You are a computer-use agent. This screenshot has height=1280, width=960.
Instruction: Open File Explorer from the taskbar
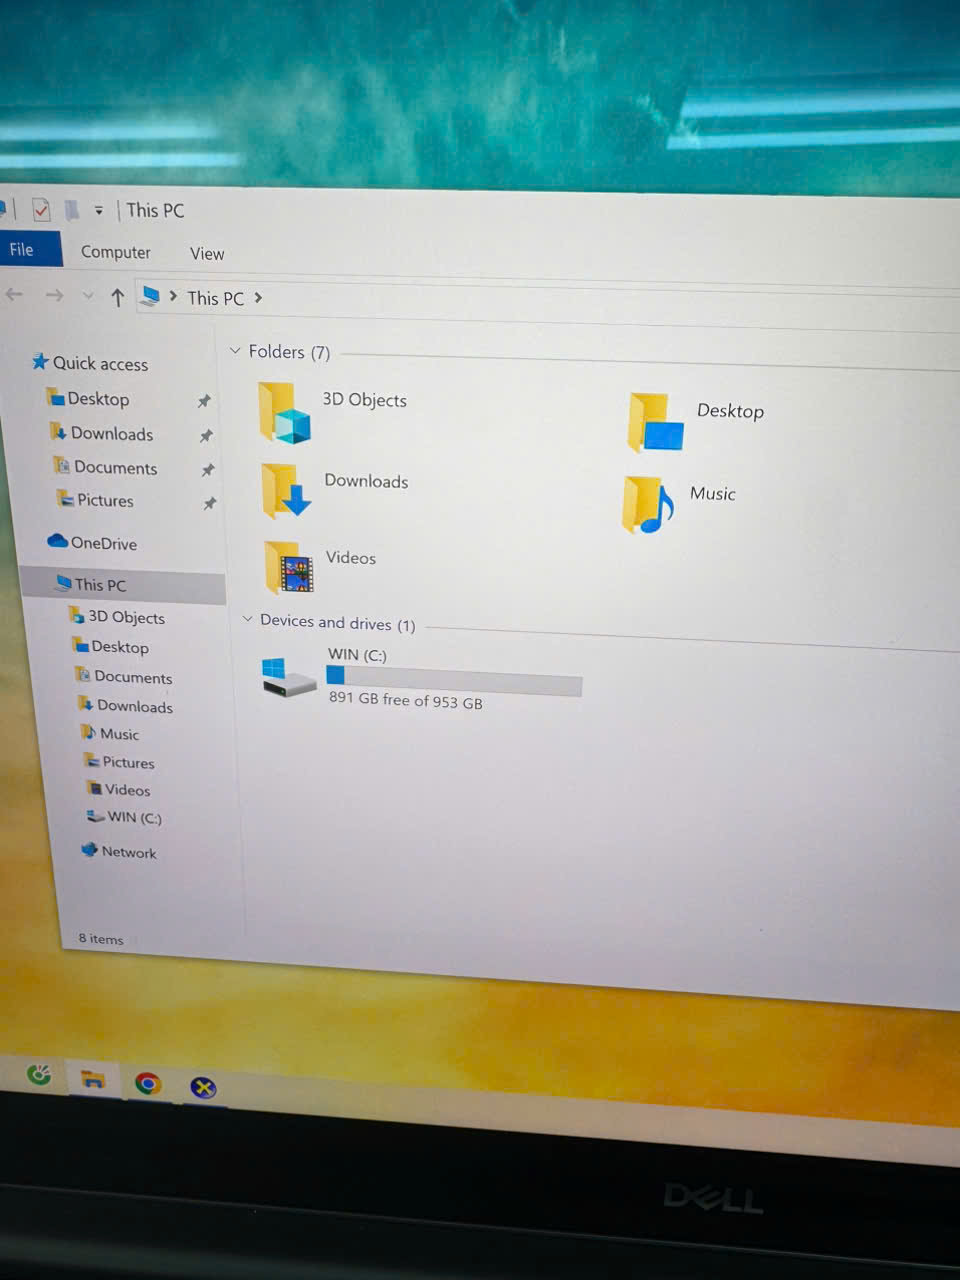click(93, 1079)
